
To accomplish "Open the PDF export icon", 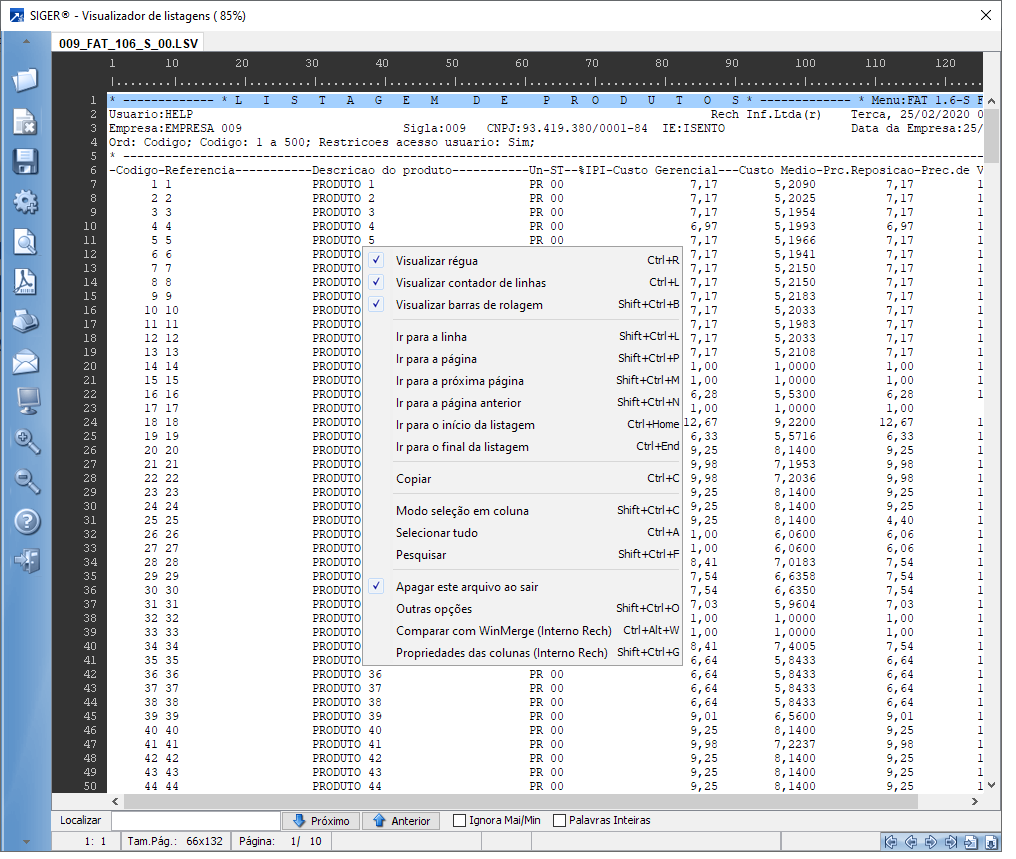I will click(25, 282).
